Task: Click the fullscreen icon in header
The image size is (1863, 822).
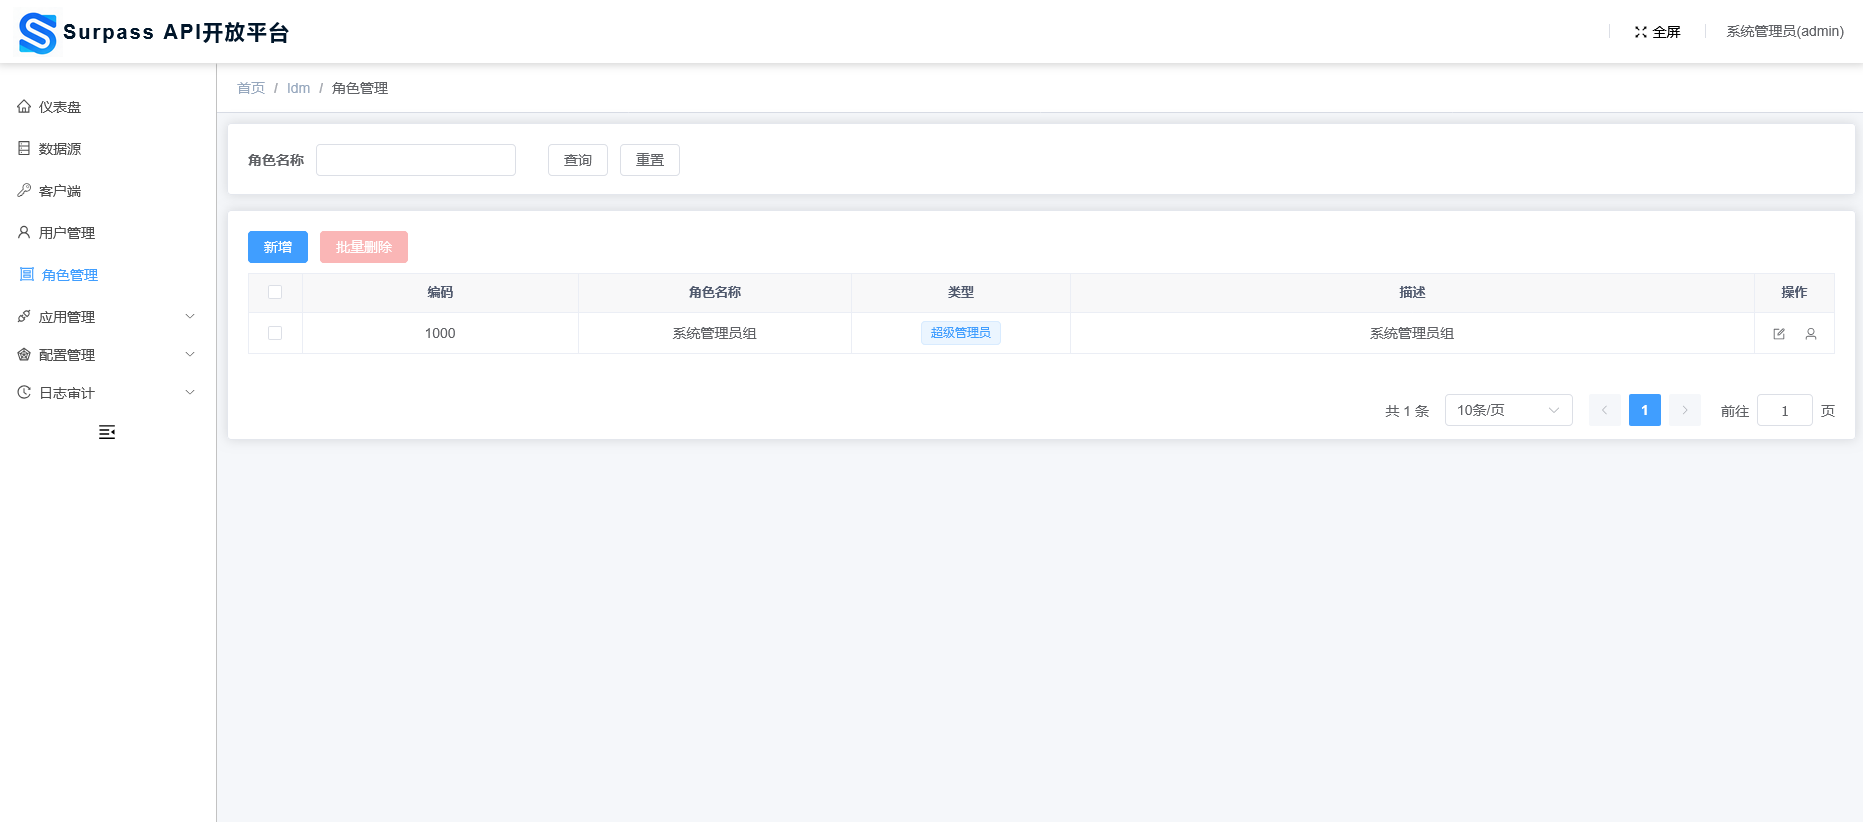Action: pyautogui.click(x=1641, y=32)
